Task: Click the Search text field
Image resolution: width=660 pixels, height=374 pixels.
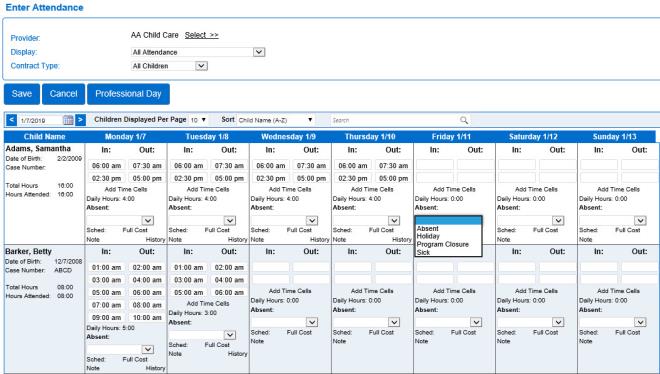Action: pos(394,120)
